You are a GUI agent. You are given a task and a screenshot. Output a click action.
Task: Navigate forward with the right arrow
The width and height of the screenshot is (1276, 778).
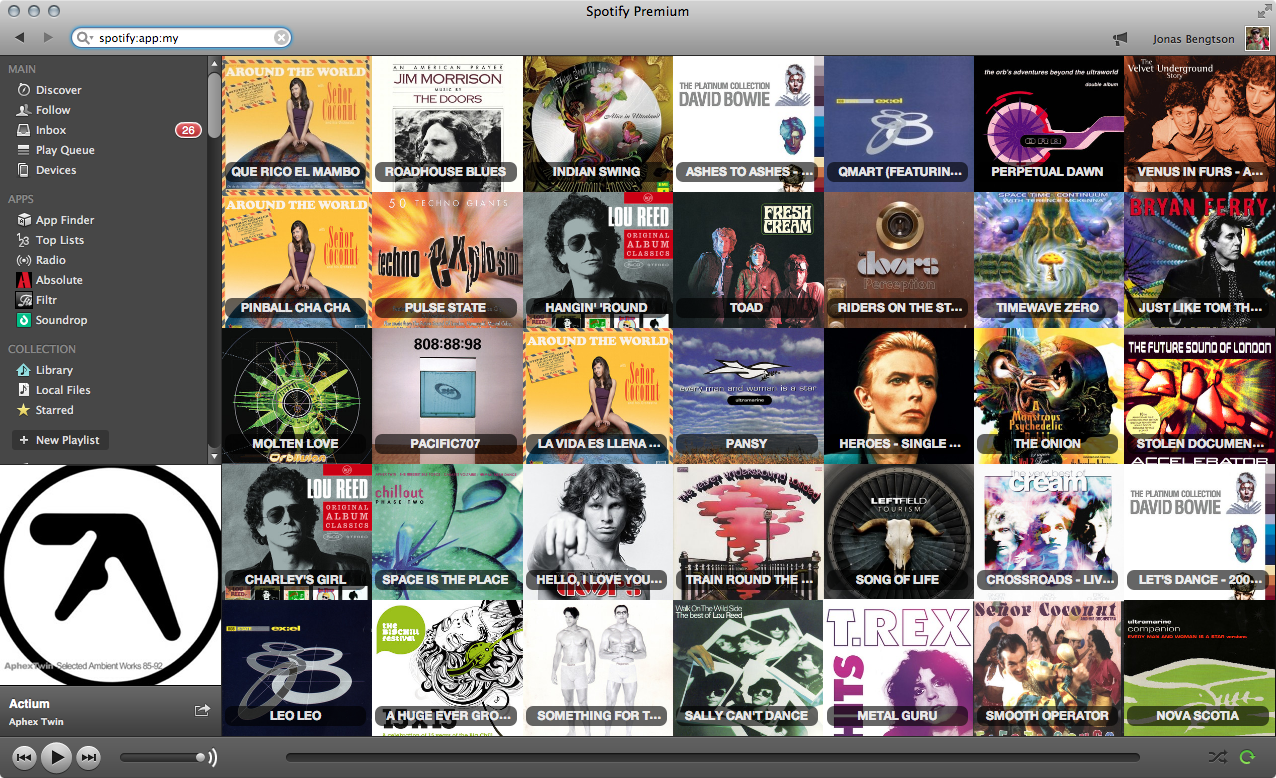[x=48, y=38]
